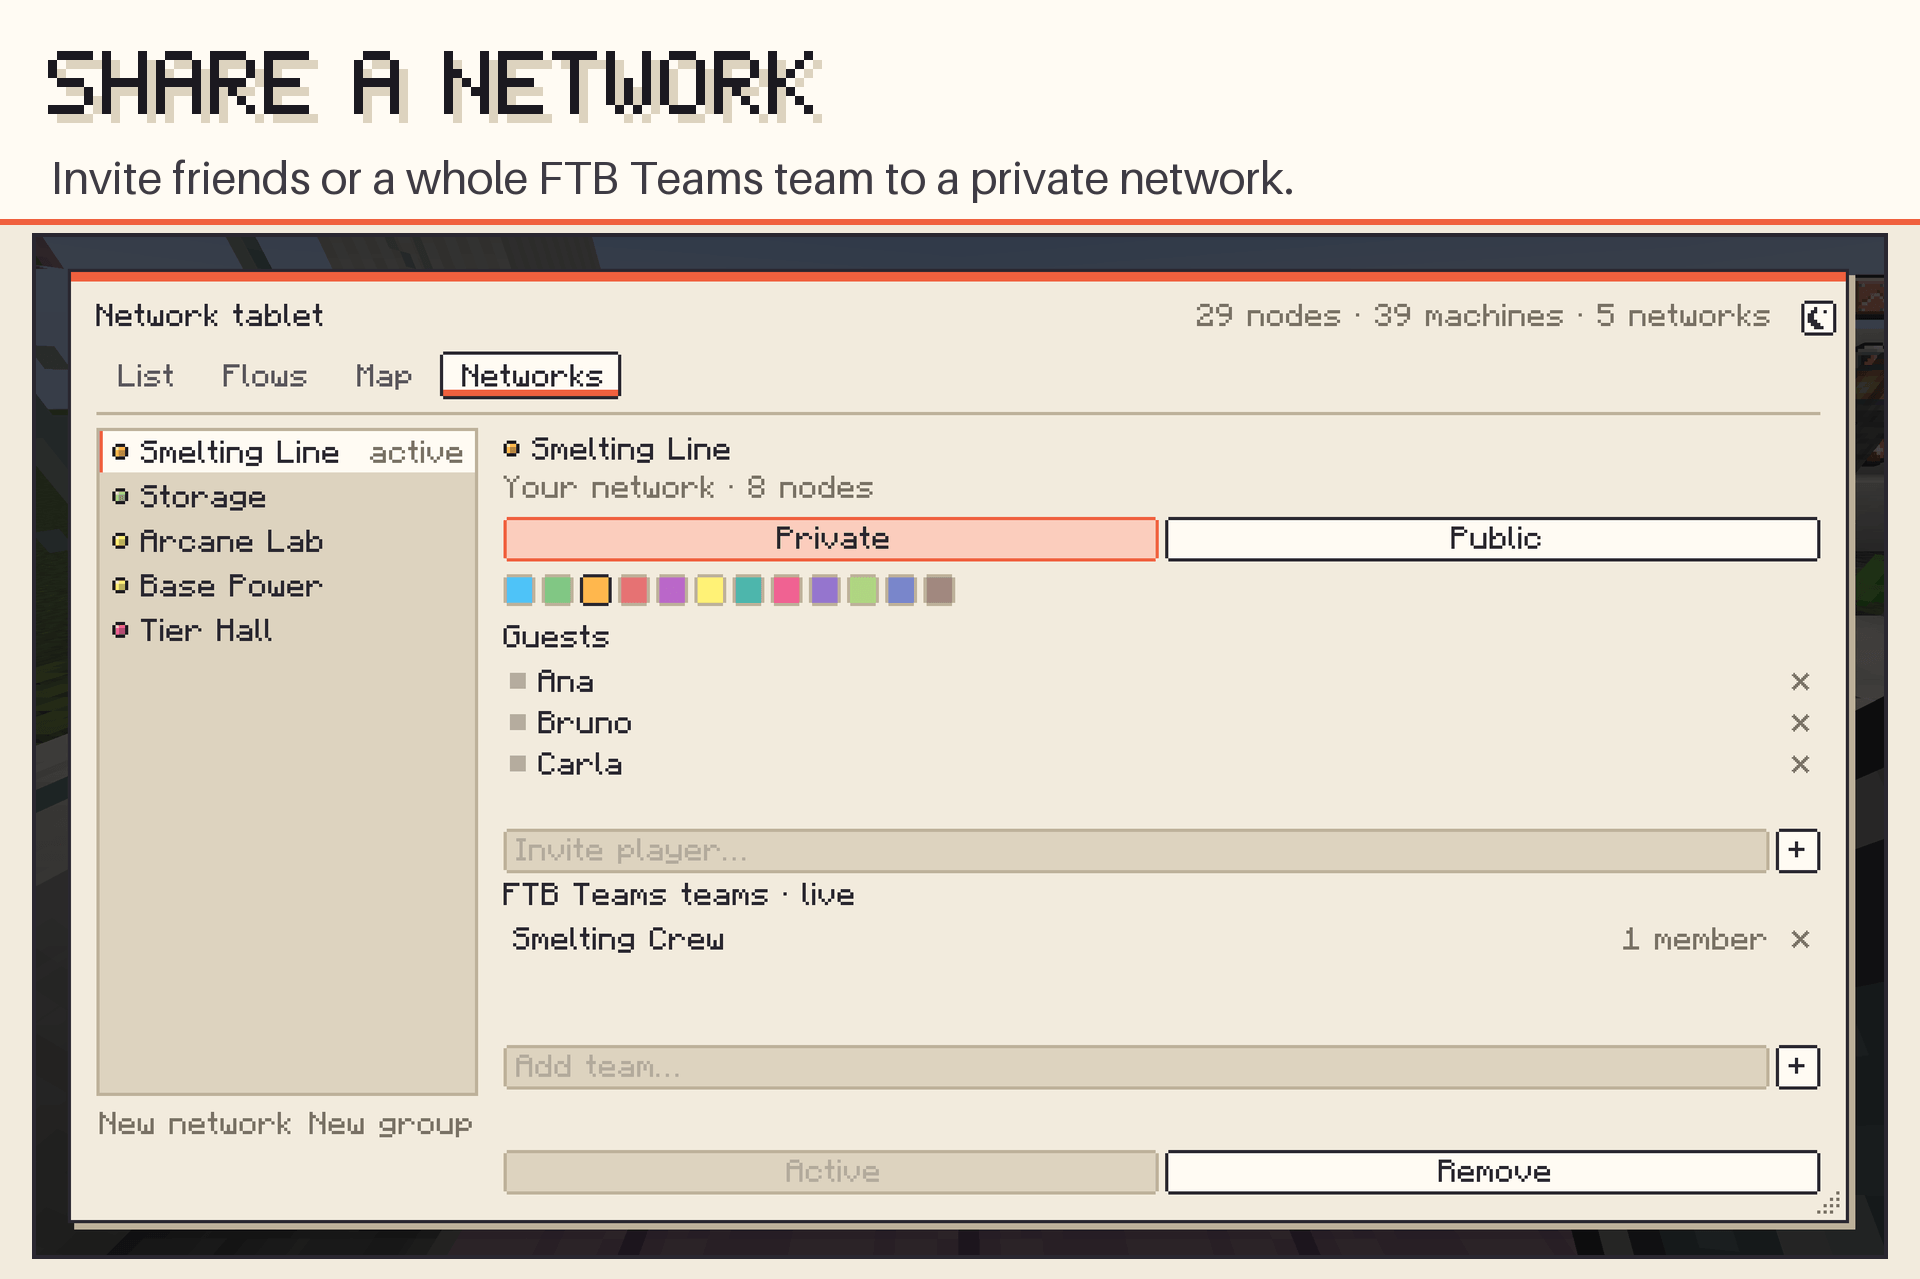
Task: Pick the hot pink color swatch
Action: pyautogui.click(x=787, y=590)
